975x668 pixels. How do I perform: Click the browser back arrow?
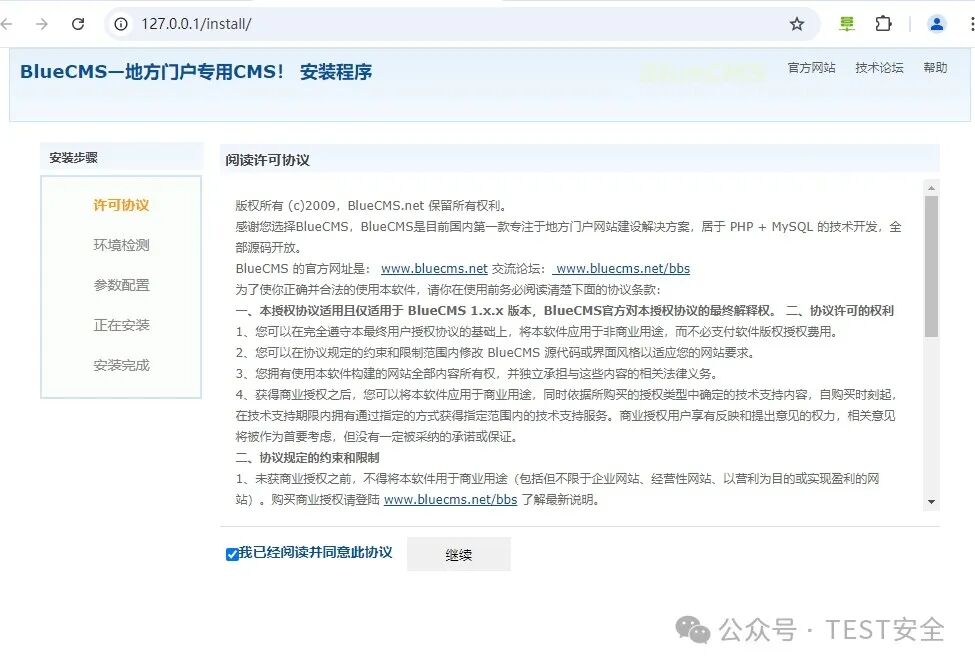[x=6, y=24]
